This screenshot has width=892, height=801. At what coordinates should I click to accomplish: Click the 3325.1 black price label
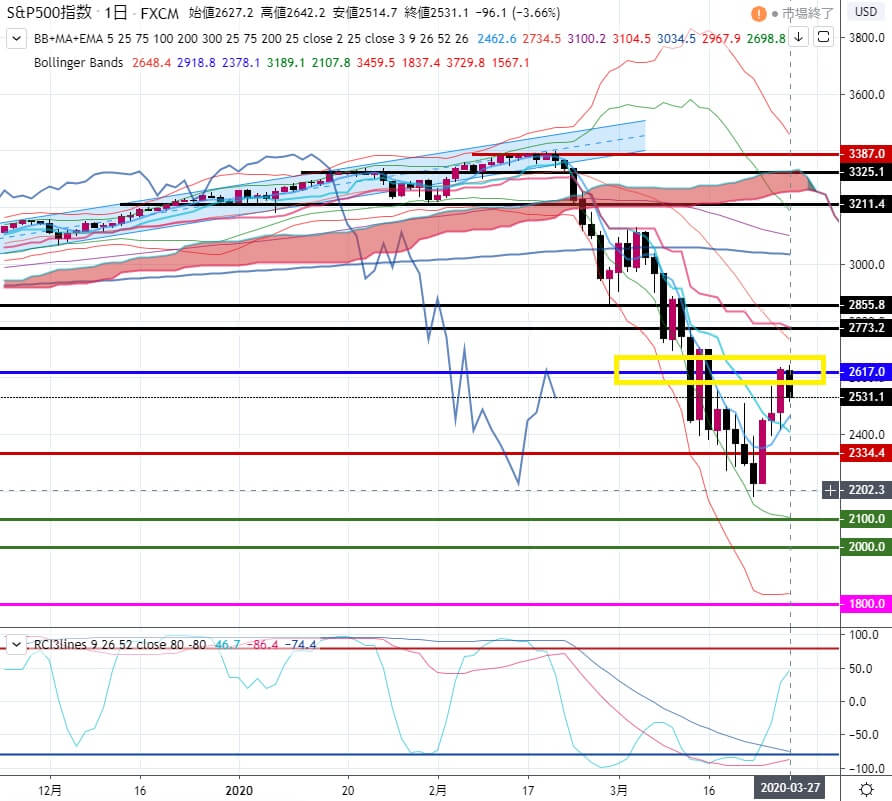pyautogui.click(x=866, y=172)
